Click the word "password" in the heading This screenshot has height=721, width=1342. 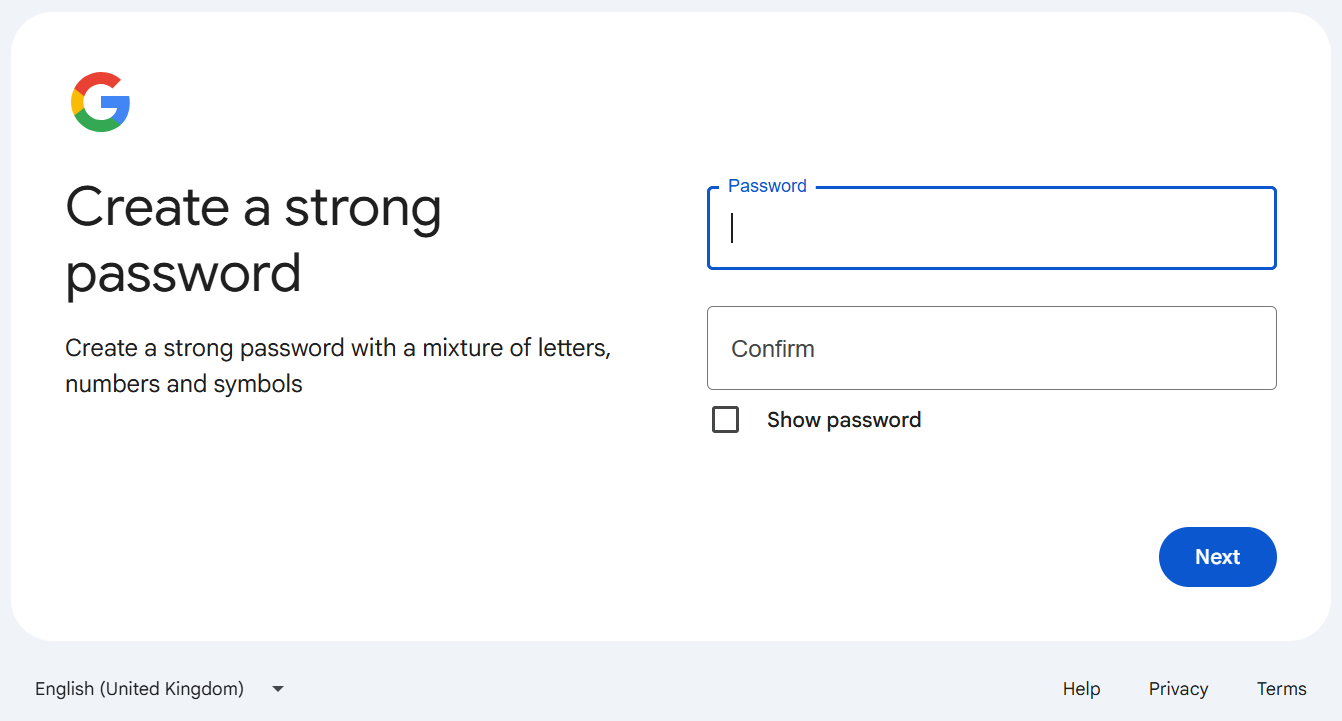pos(183,273)
